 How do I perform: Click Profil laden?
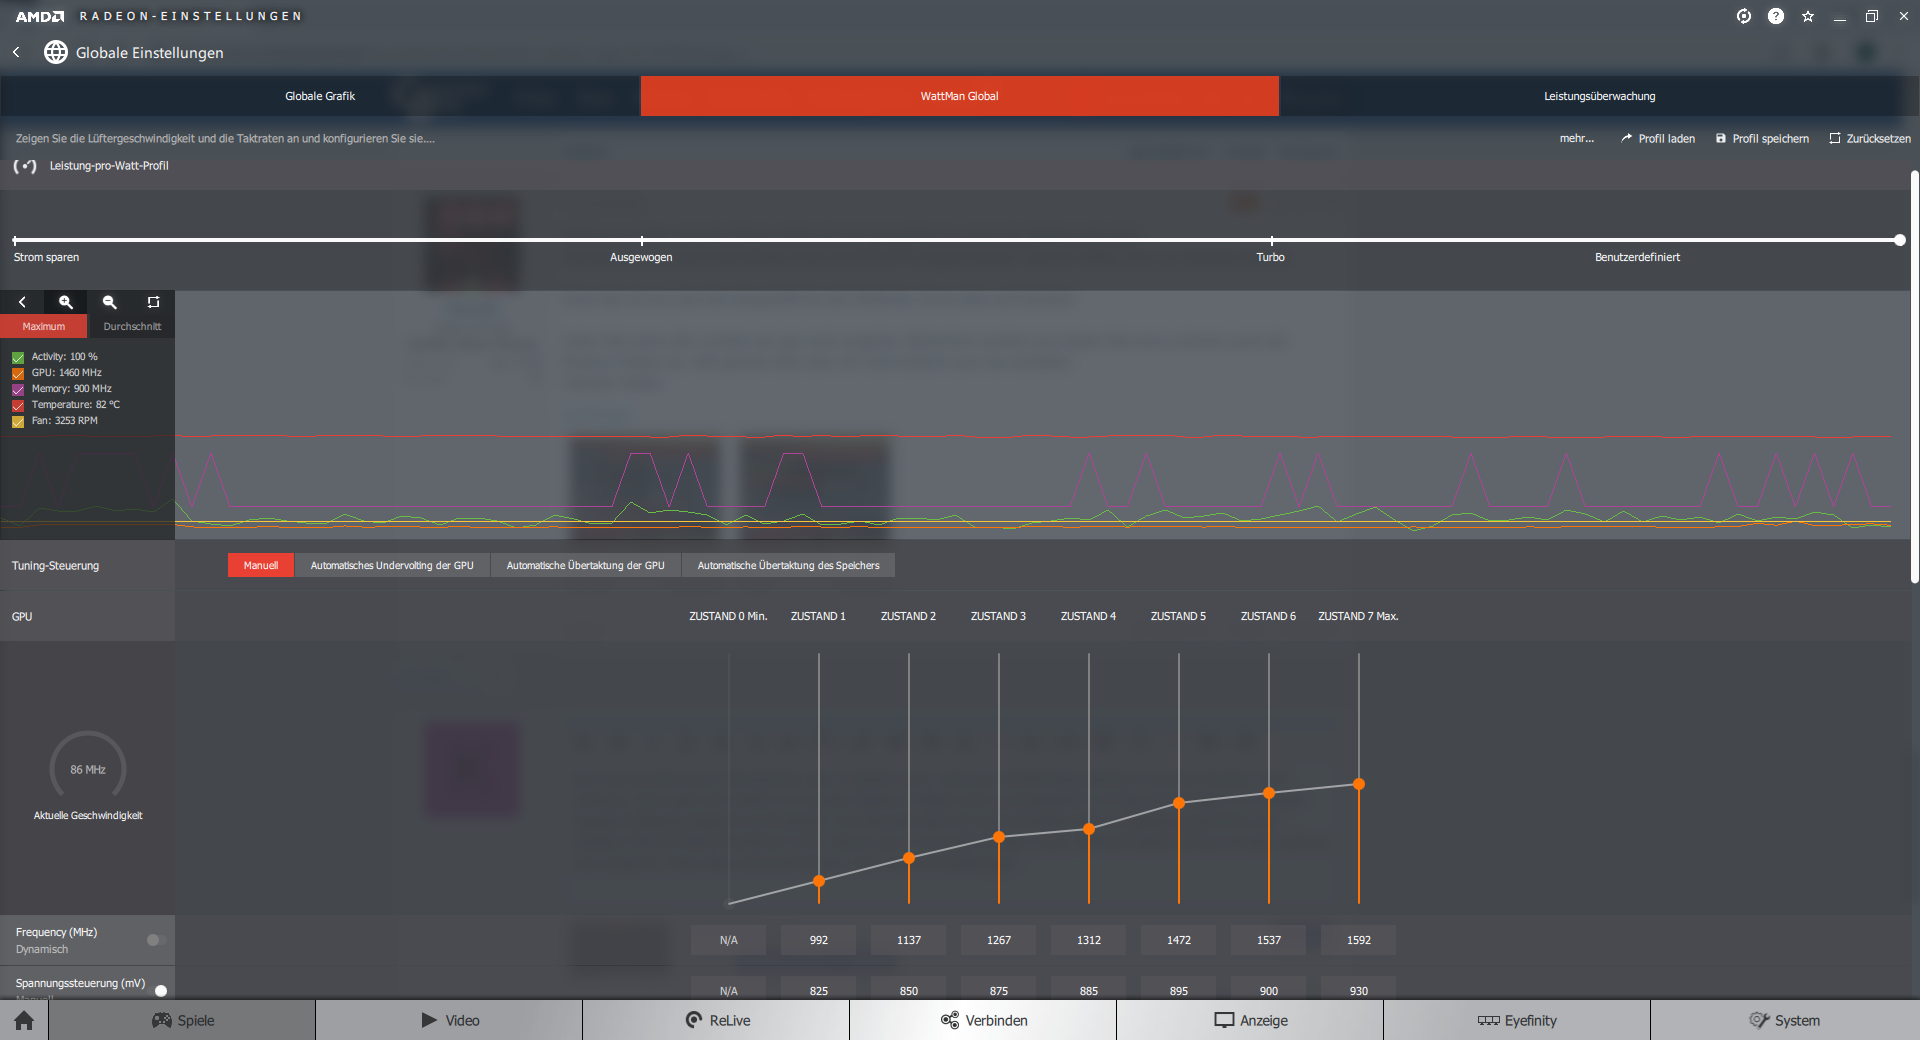click(1658, 138)
